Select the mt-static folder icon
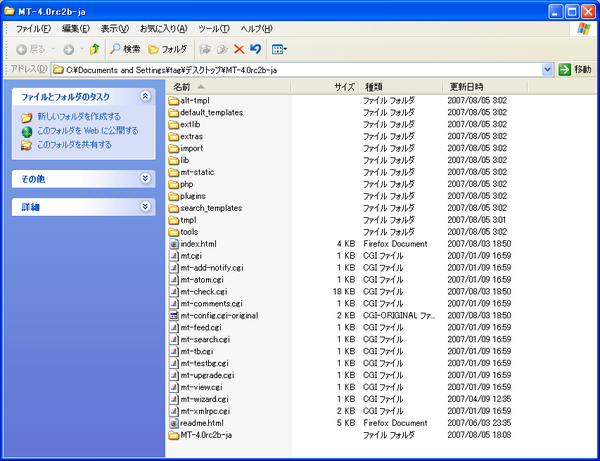The width and height of the screenshot is (600, 461). tap(174, 173)
